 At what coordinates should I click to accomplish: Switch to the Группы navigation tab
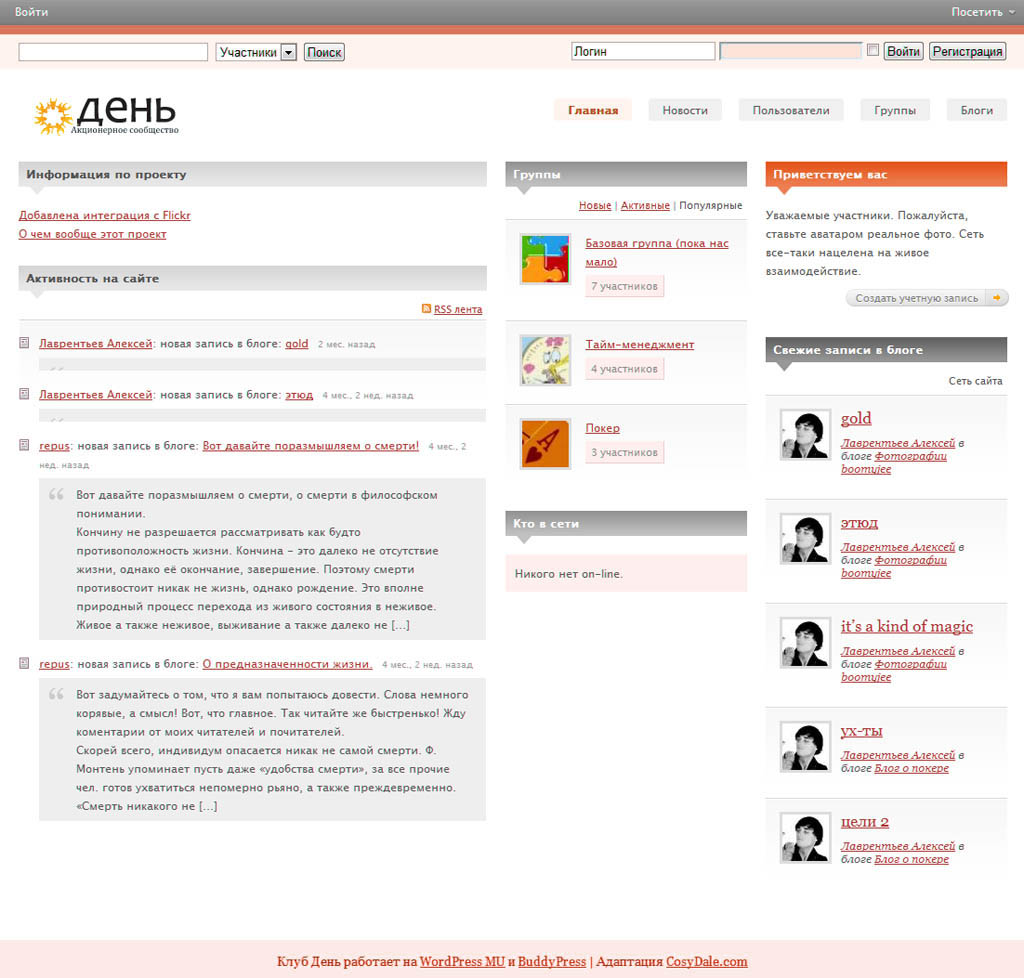point(895,110)
